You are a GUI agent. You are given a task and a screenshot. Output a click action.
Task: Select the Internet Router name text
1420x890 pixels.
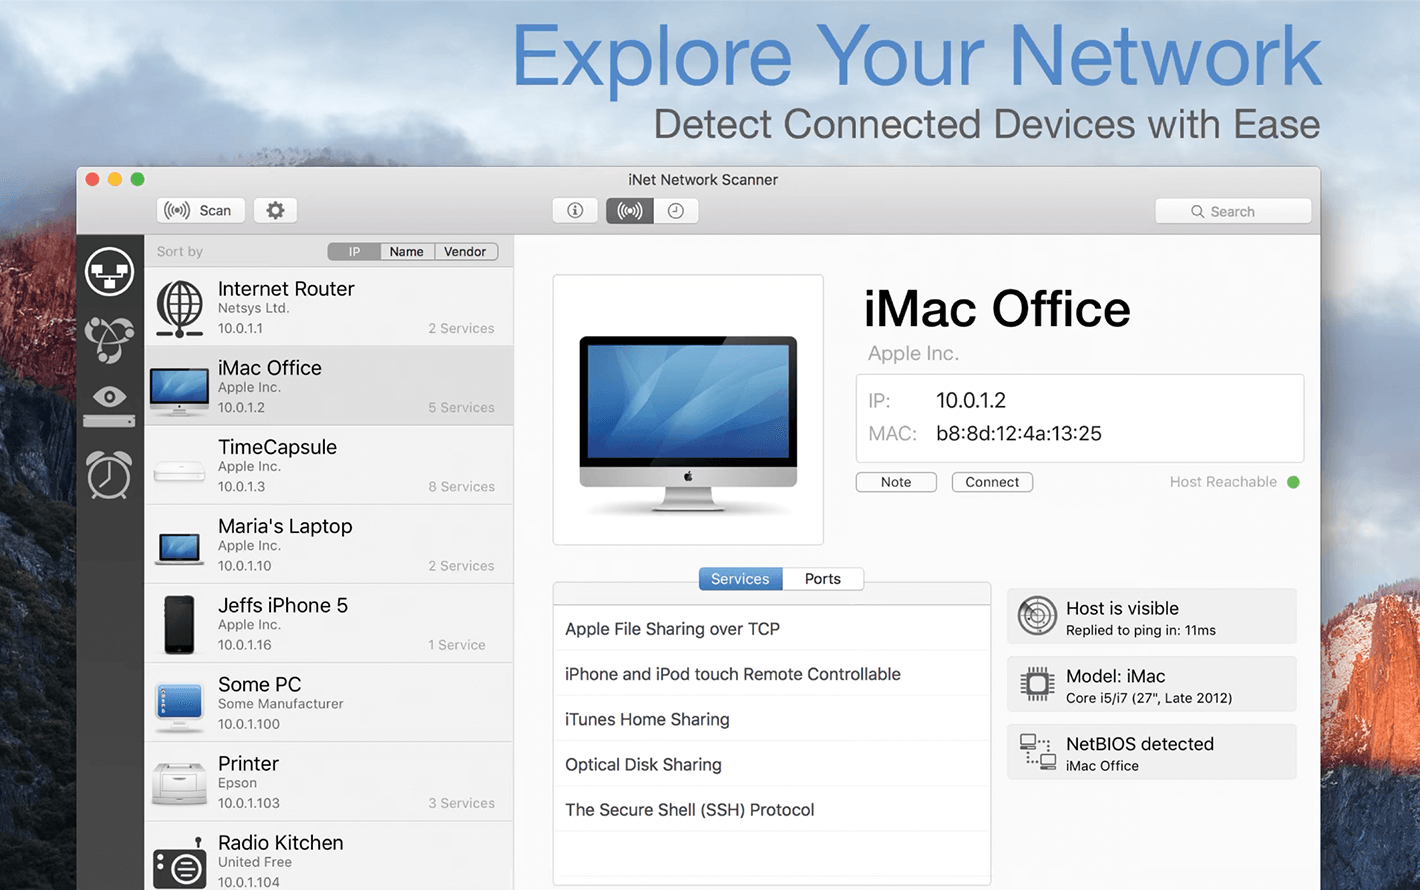[x=286, y=289]
